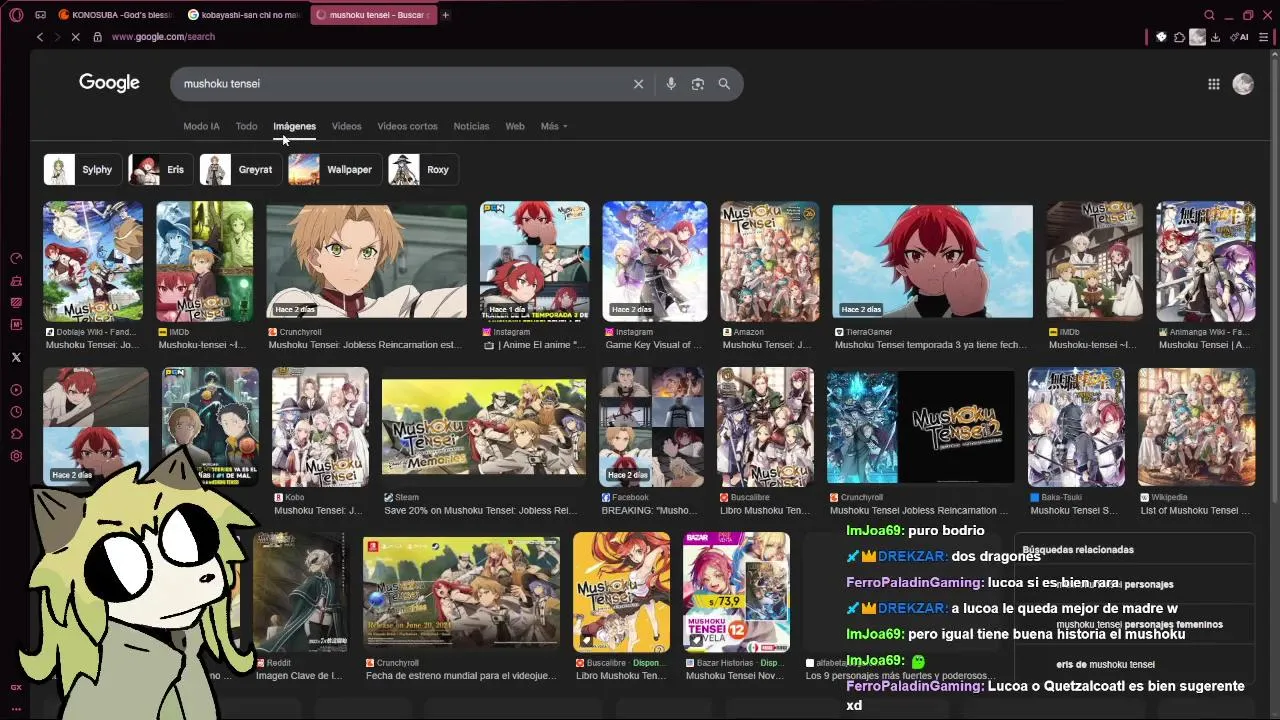Click the search input containing mushoku tensei
This screenshot has width=1280, height=720.
tap(400, 84)
